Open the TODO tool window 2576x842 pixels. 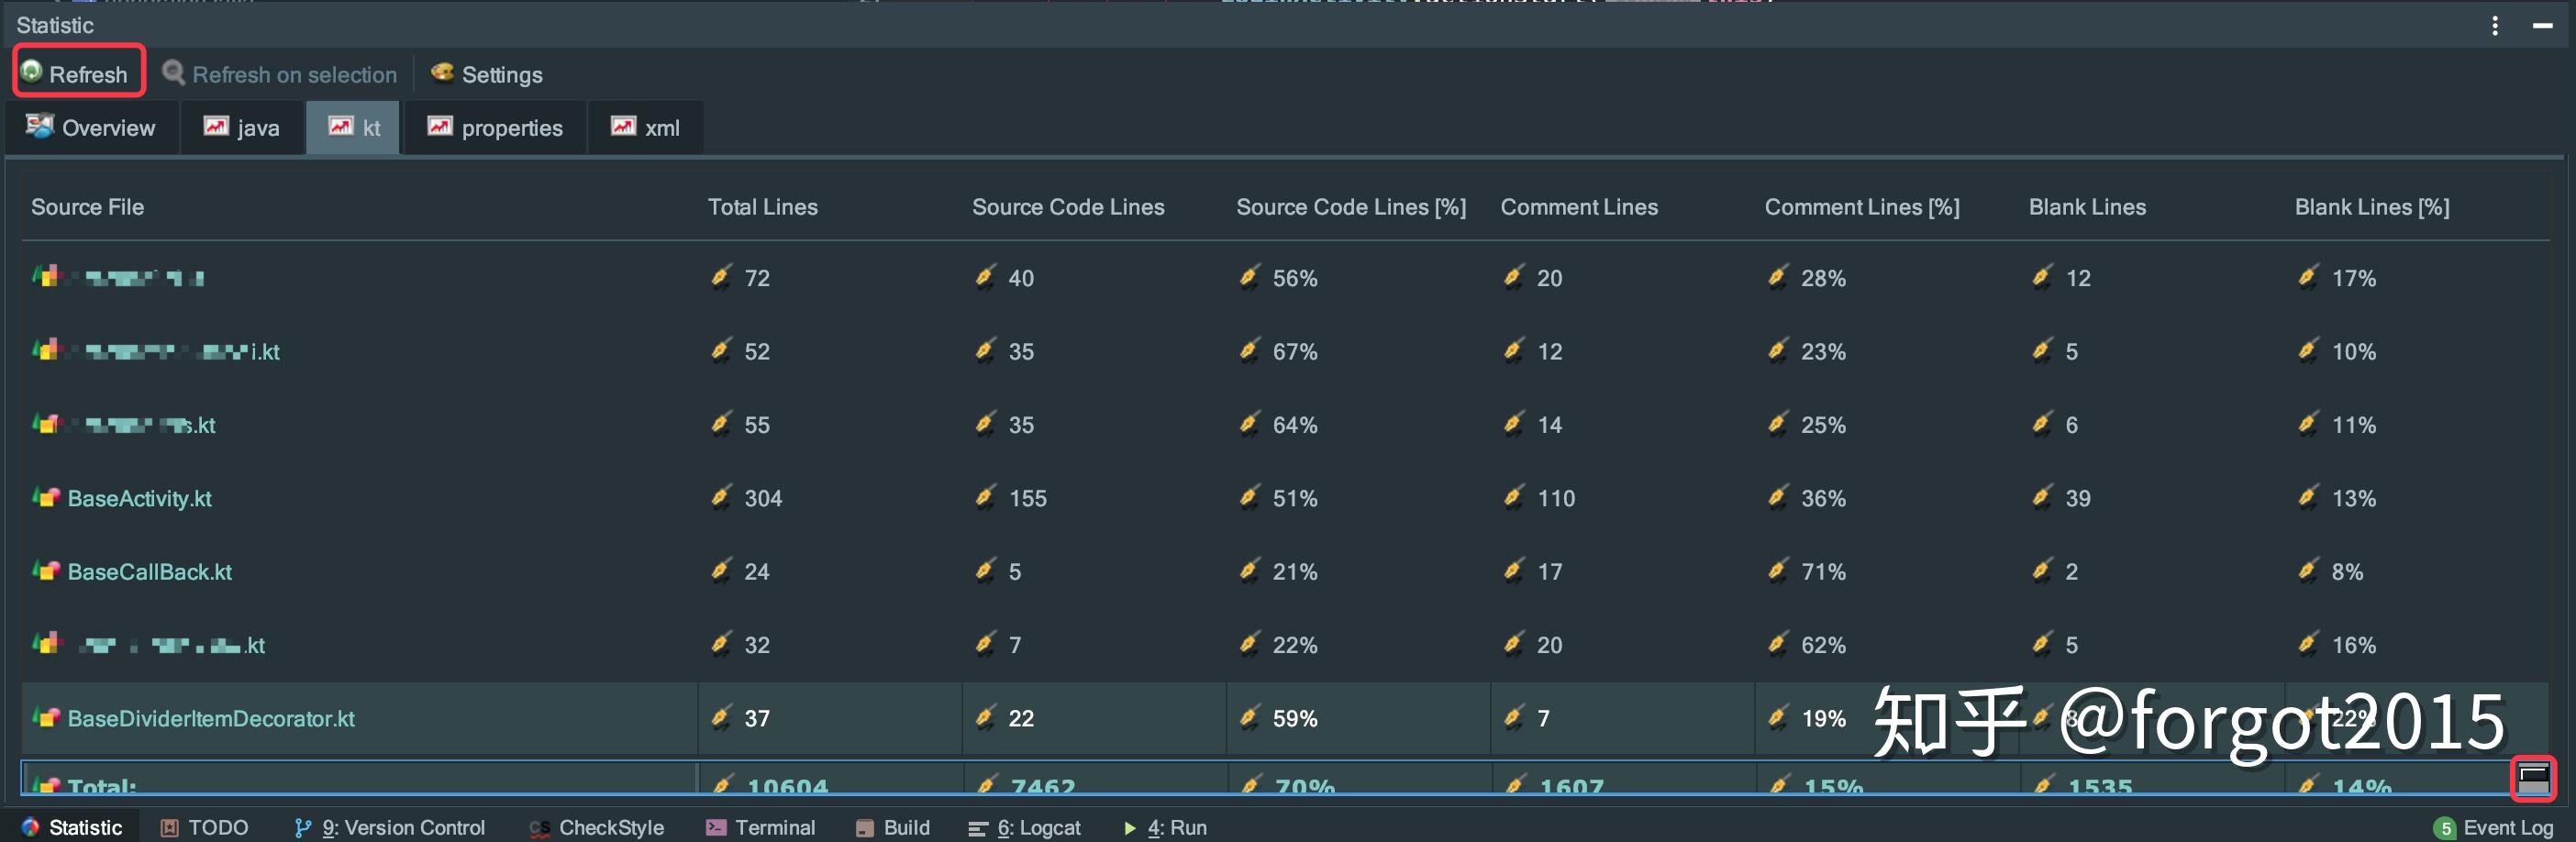point(205,827)
